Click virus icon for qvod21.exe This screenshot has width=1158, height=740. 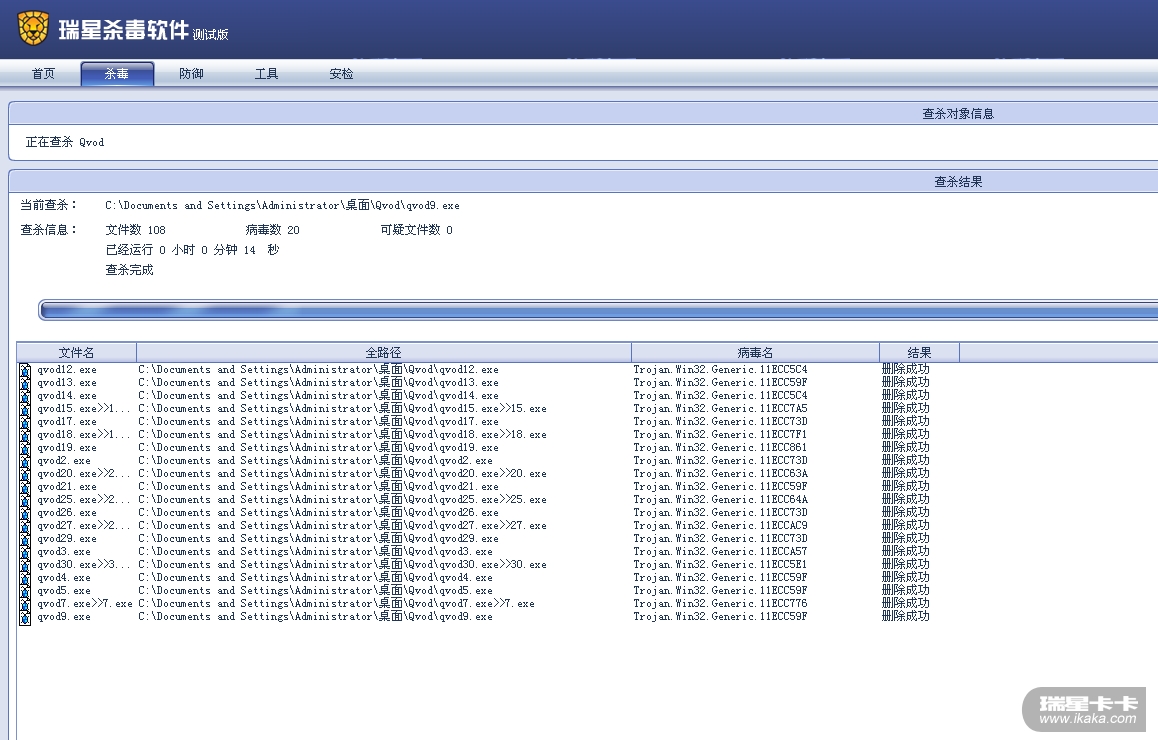point(25,487)
